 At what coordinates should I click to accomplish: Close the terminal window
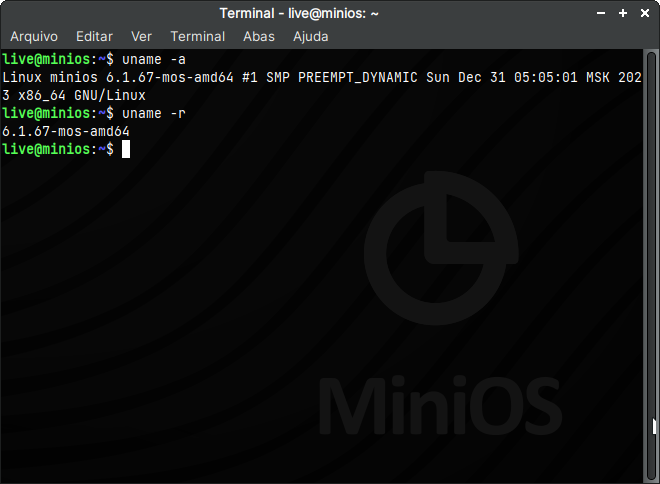pos(645,13)
